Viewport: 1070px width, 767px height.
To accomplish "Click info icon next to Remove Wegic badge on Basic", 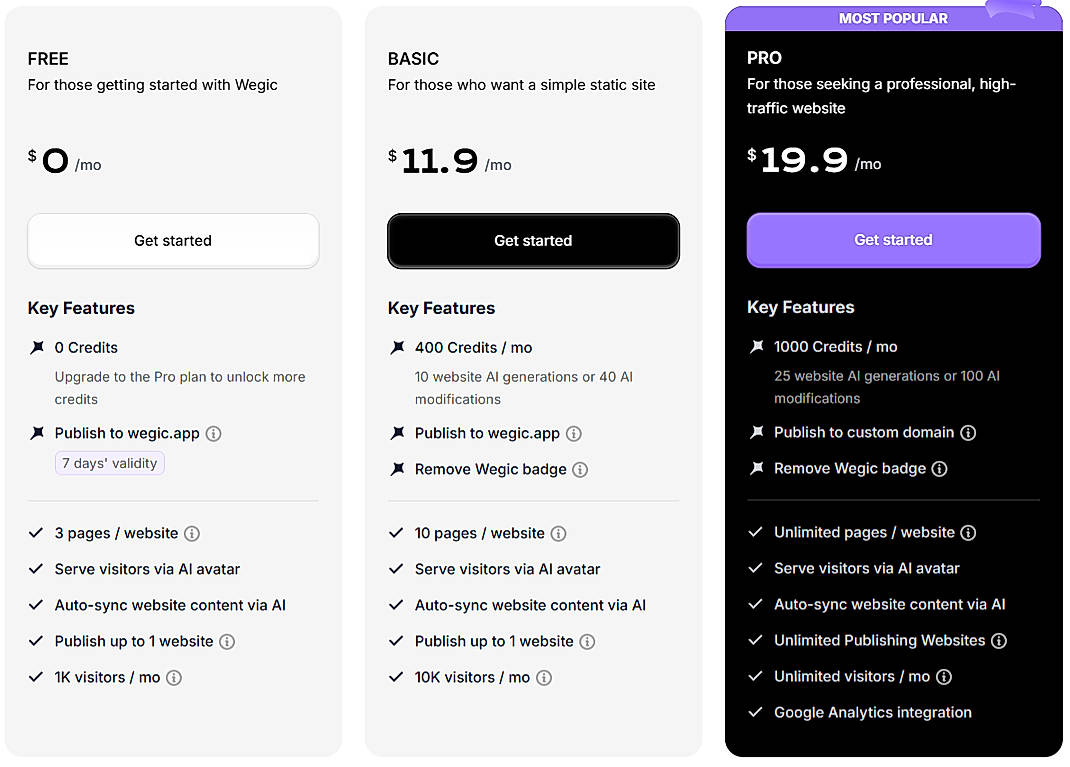I will [581, 469].
